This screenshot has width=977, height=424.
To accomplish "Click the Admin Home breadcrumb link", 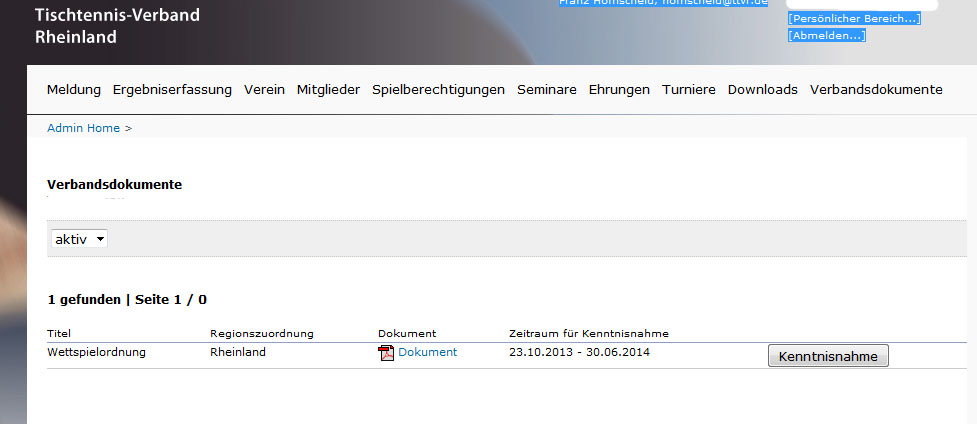I will pos(83,128).
